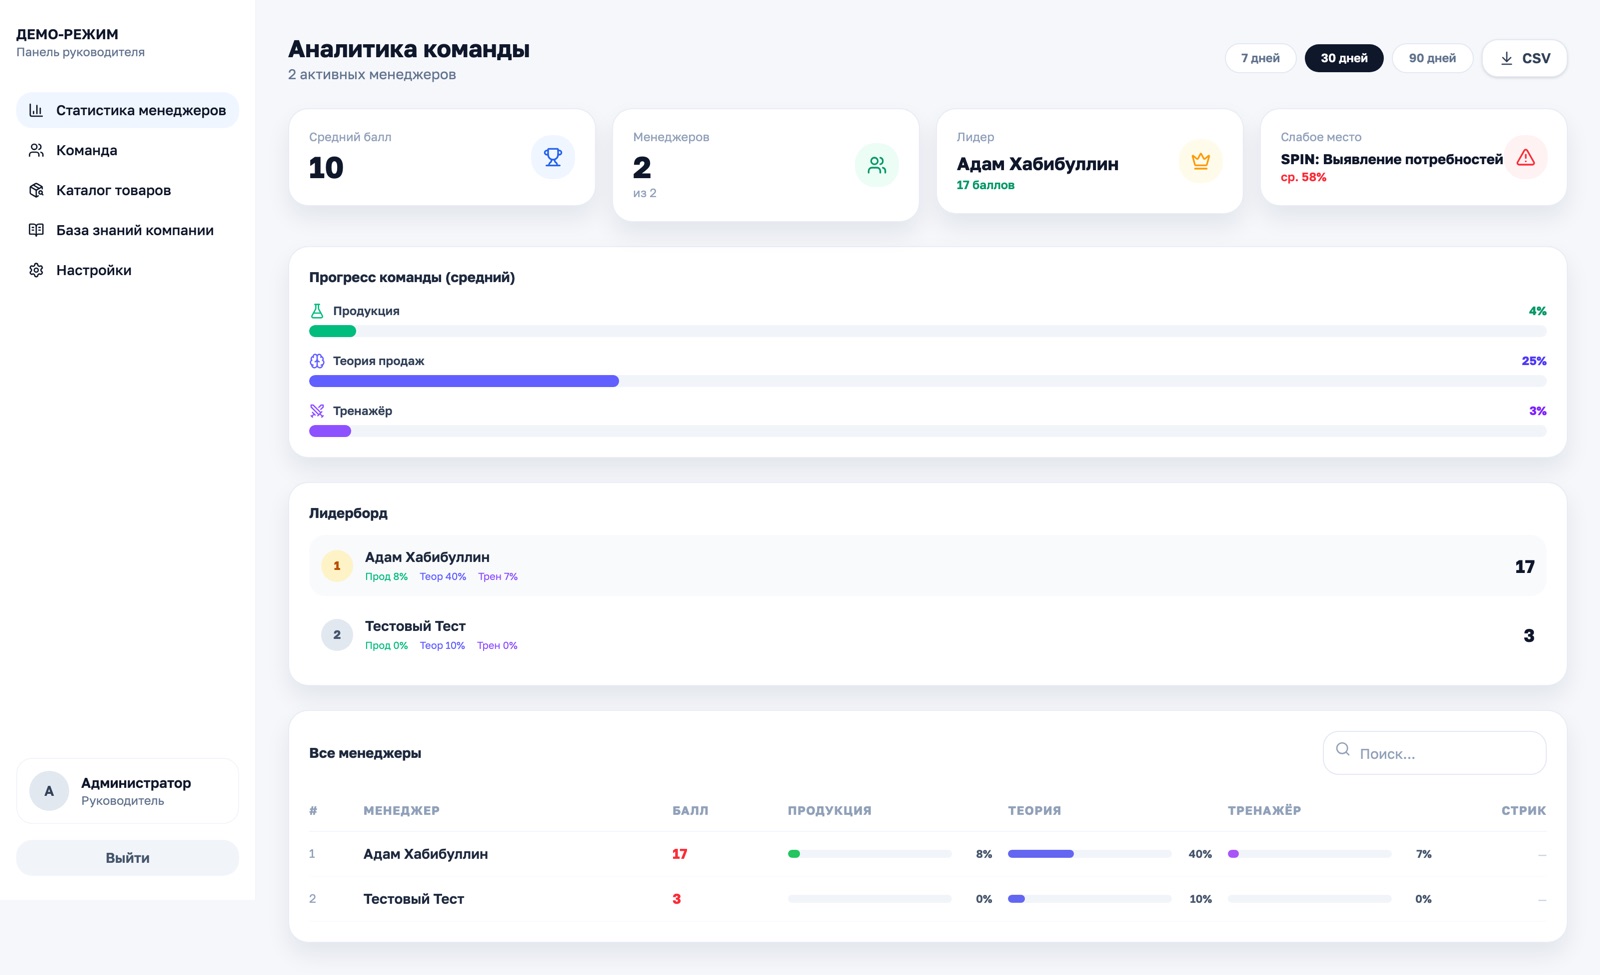The height and width of the screenshot is (975, 1600).
Task: Focus the Поиск search field
Action: (1445, 754)
